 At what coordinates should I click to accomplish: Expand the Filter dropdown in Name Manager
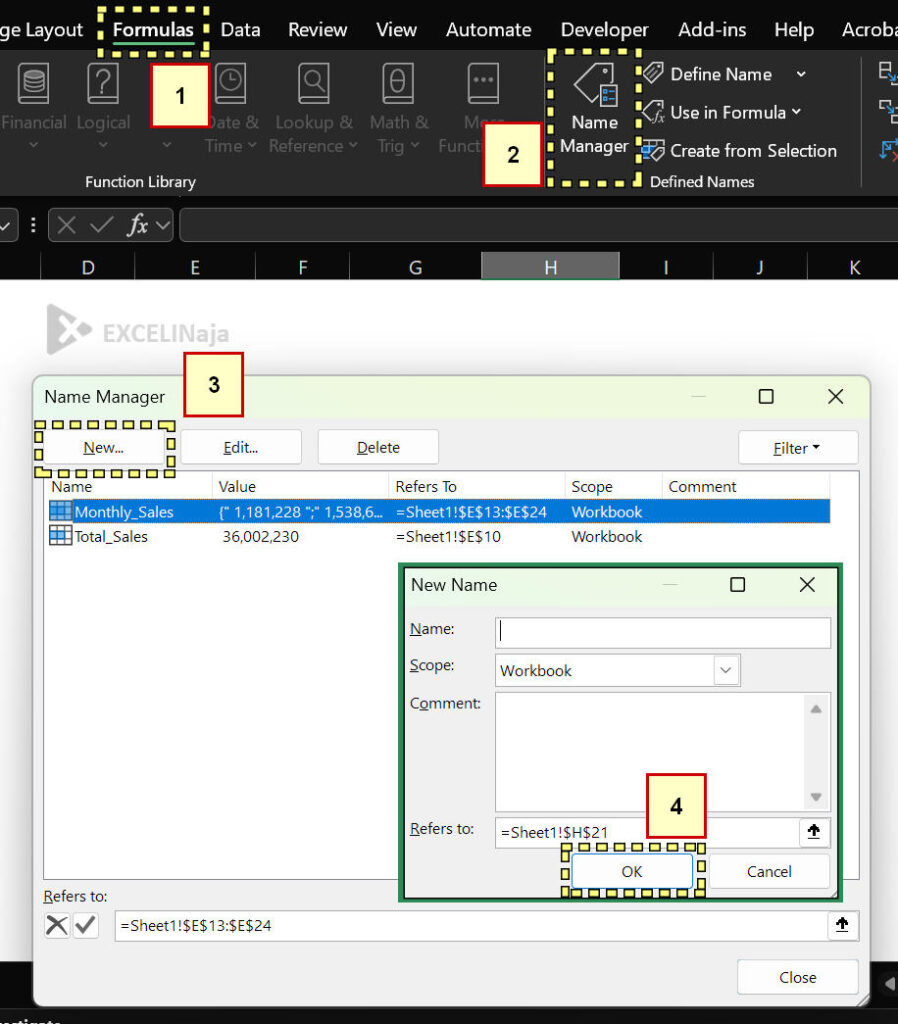tap(797, 448)
